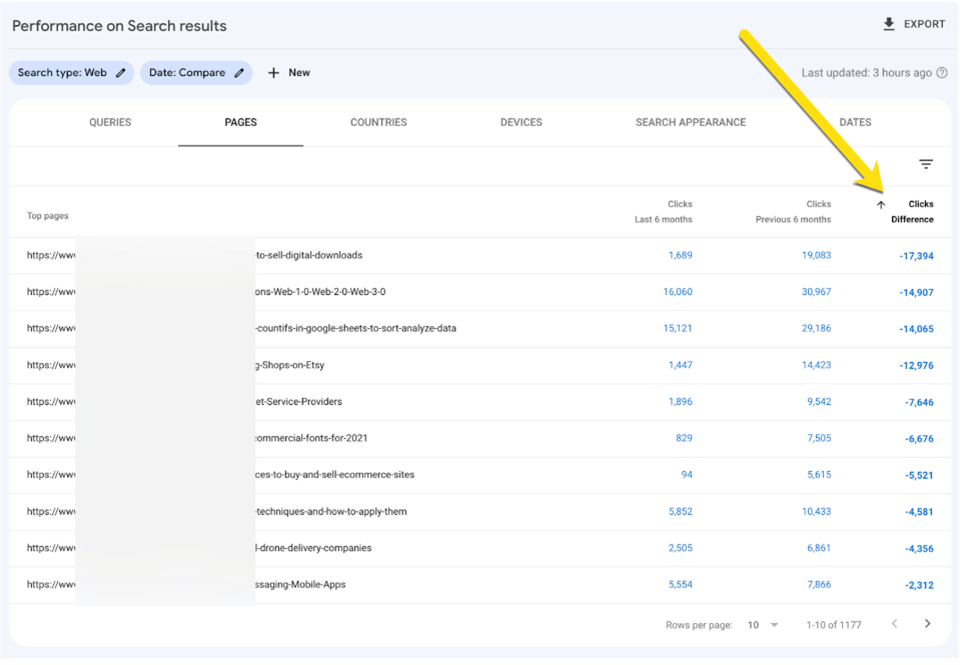Switch to the Queries tab
Image resolution: width=960 pixels, height=665 pixels.
(x=110, y=123)
